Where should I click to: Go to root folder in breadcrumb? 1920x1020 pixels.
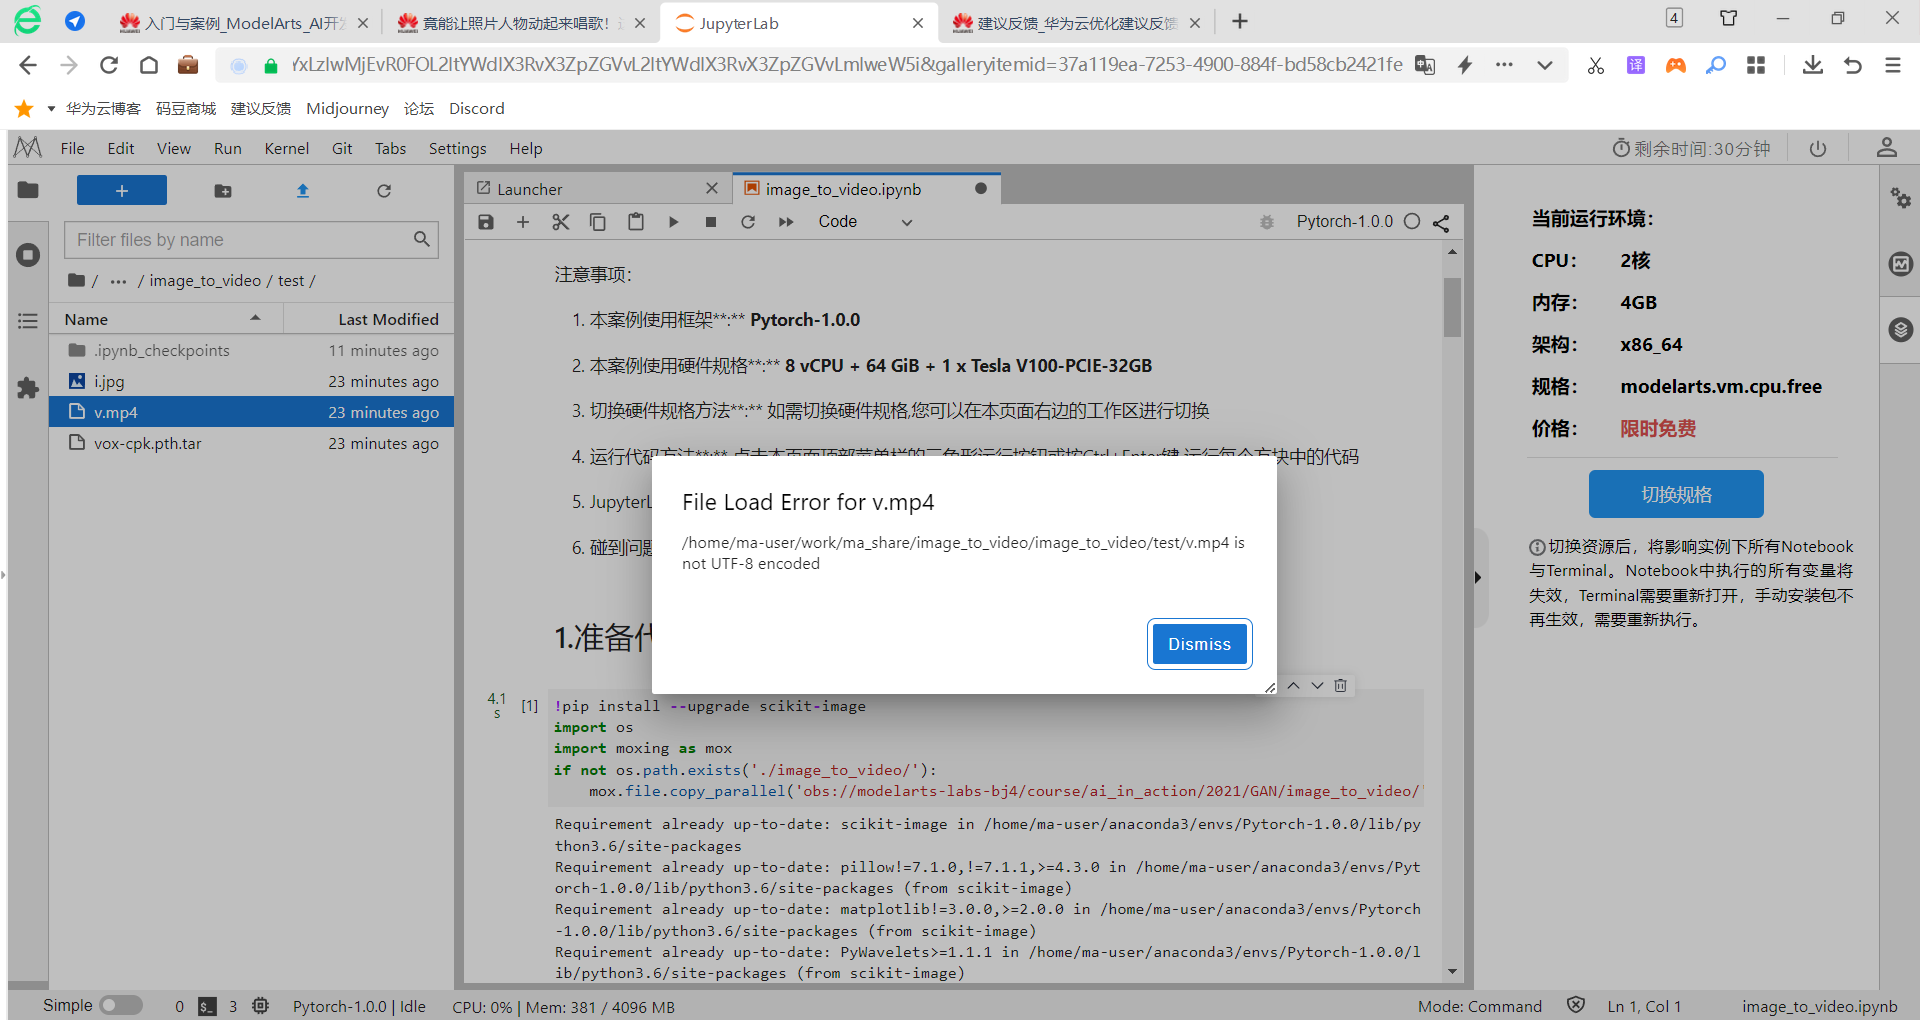coord(77,280)
